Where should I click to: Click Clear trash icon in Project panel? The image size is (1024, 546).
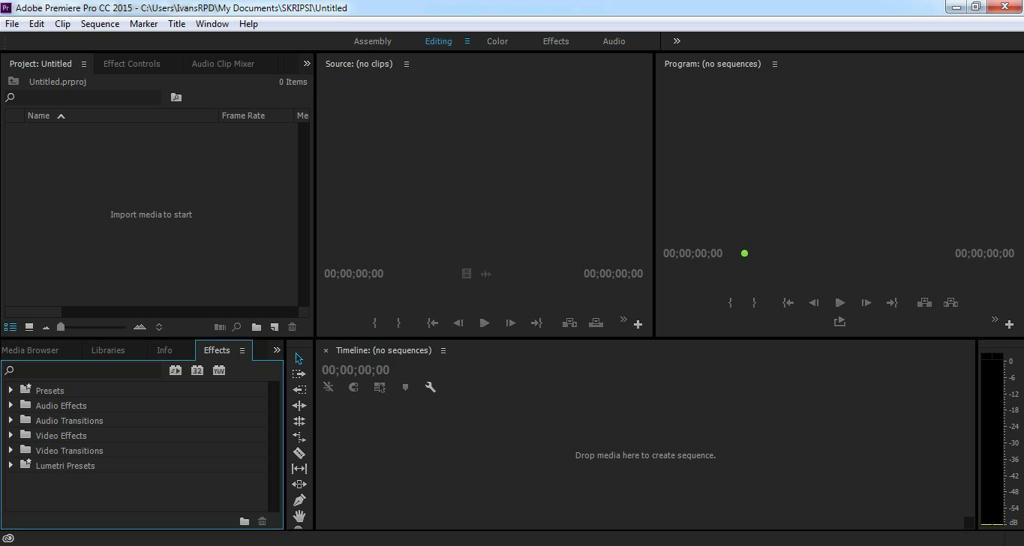[x=293, y=327]
